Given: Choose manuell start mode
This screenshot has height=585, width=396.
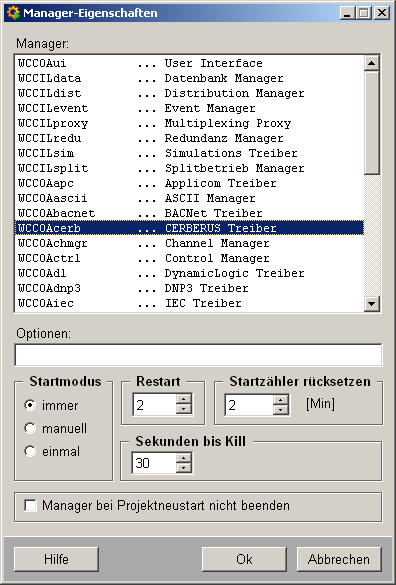Looking at the screenshot, I should pyautogui.click(x=30, y=428).
